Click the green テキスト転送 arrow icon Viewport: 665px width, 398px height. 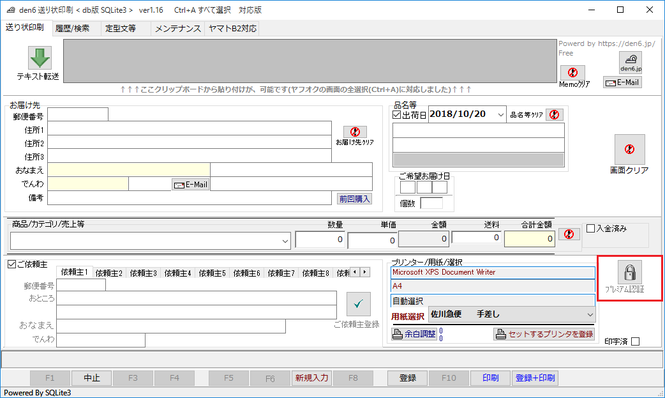40,58
